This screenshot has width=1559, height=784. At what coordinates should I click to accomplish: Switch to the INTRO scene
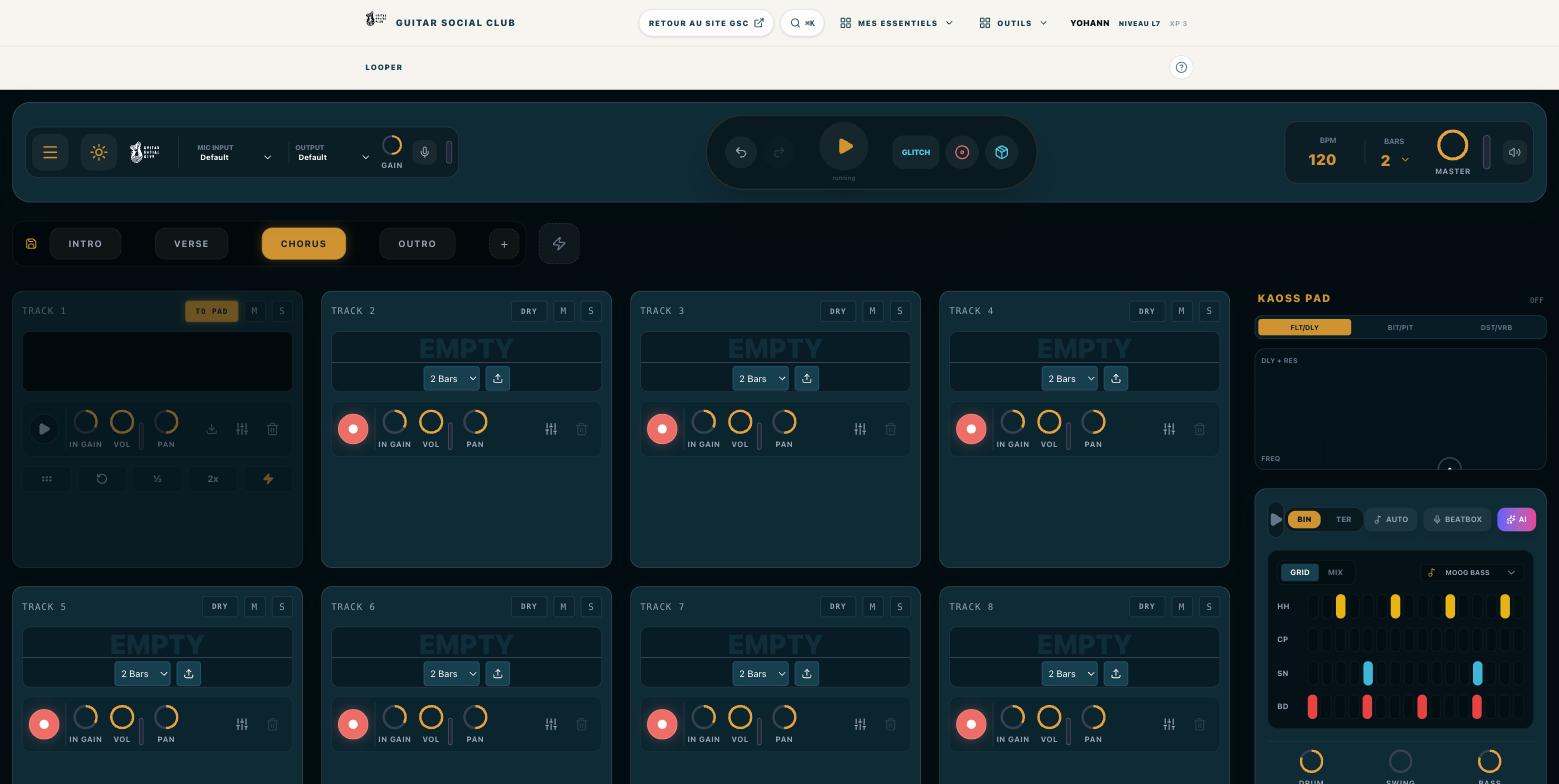point(85,244)
